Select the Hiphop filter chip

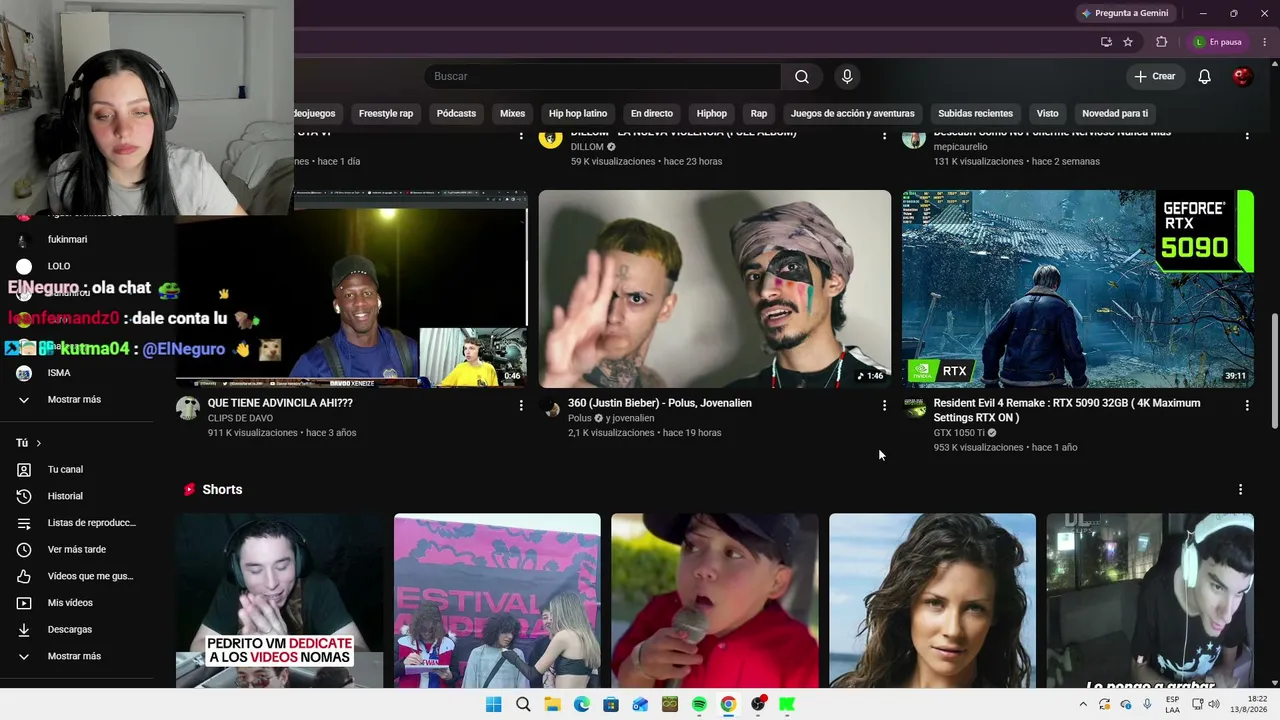(712, 113)
